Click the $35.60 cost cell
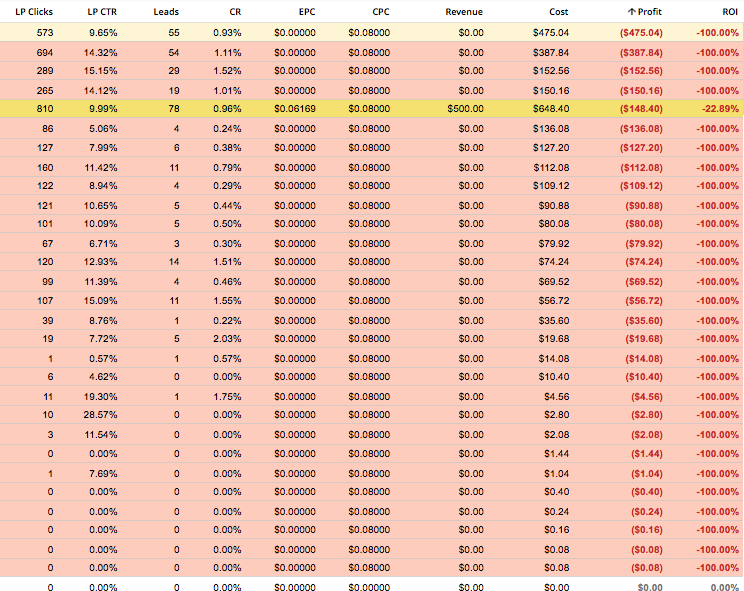Screen dimensions: 744x591 554,321
